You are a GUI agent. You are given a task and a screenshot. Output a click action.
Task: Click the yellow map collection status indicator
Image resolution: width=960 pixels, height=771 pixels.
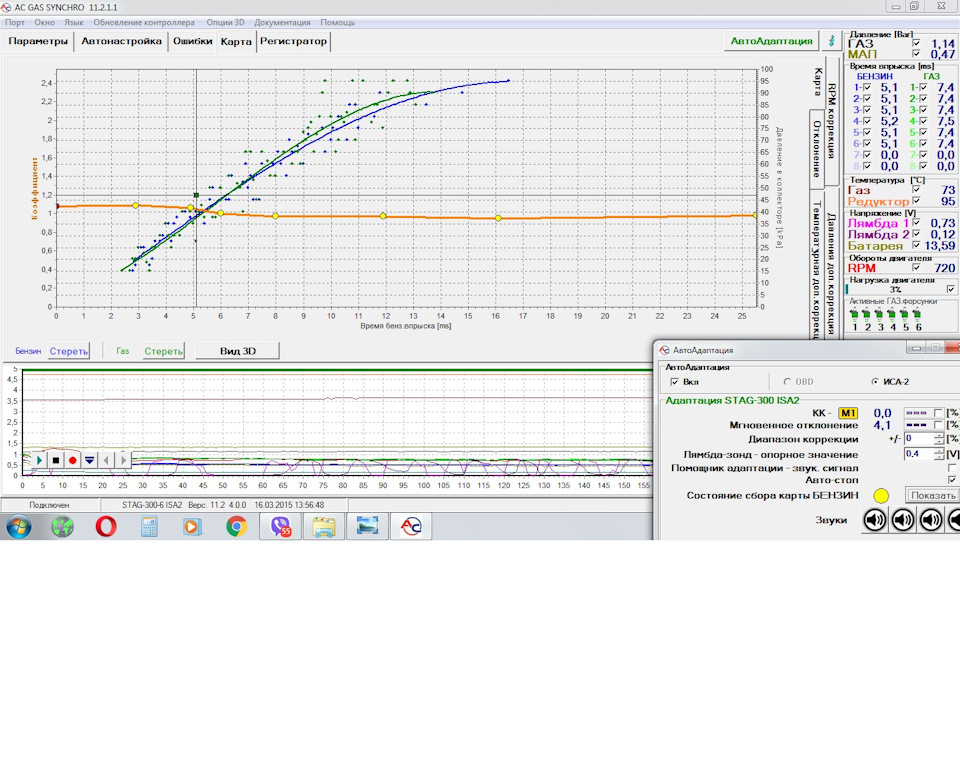coord(881,495)
